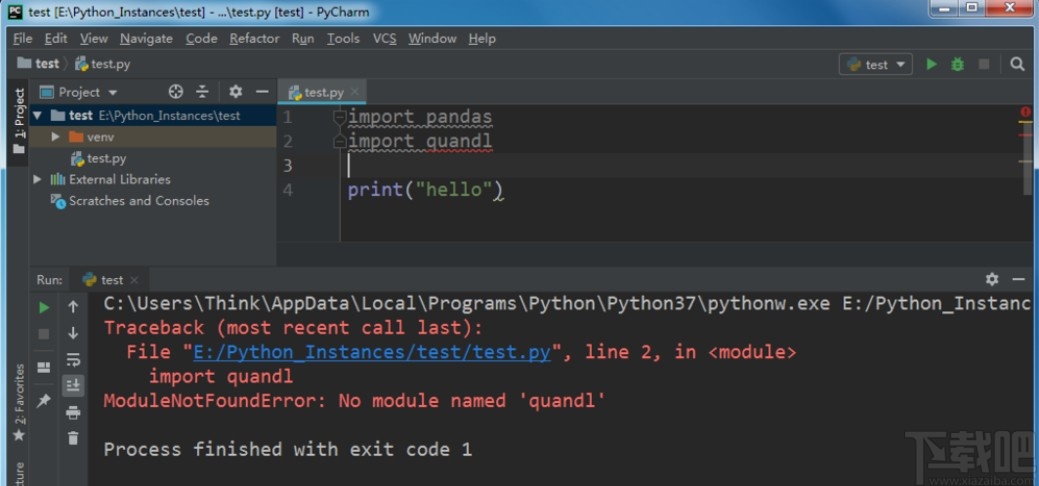
Task: Select Scratches and Consoles item
Action: tap(130, 200)
